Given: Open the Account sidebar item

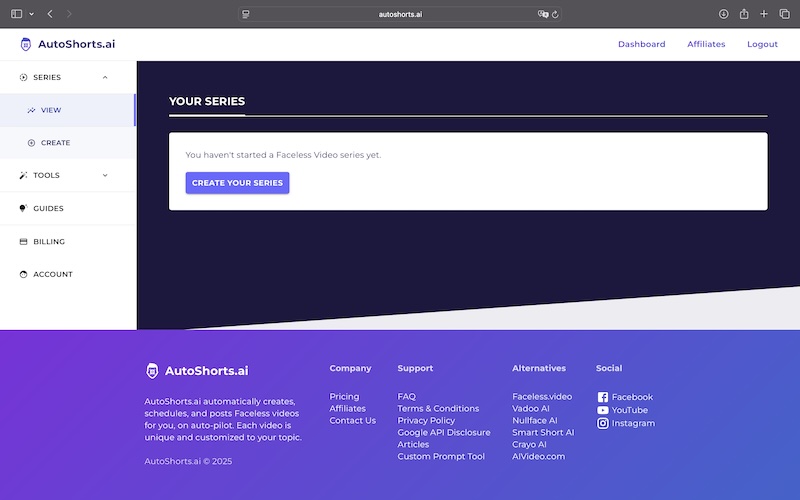Looking at the screenshot, I should point(68,274).
